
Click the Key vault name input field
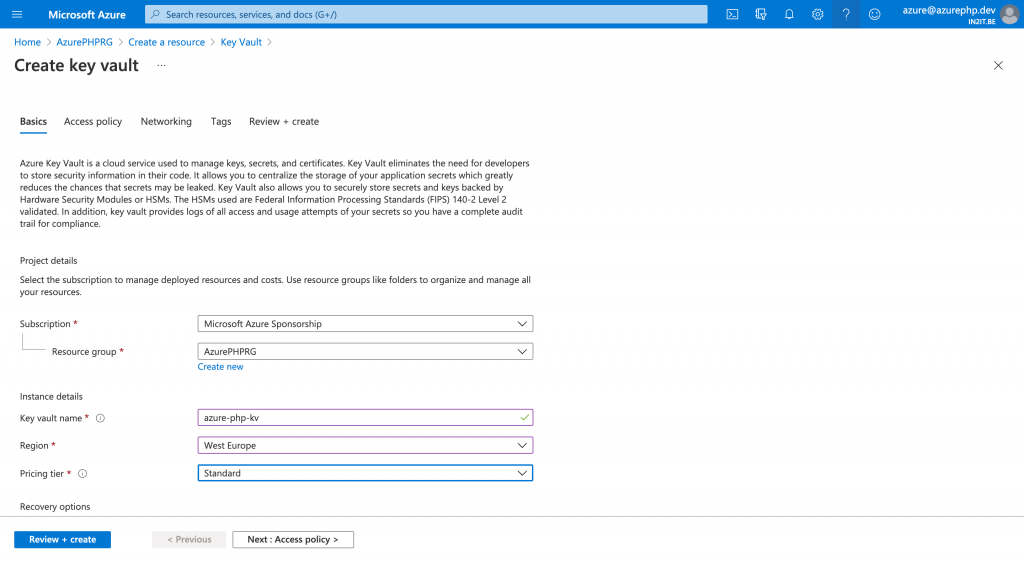point(365,418)
